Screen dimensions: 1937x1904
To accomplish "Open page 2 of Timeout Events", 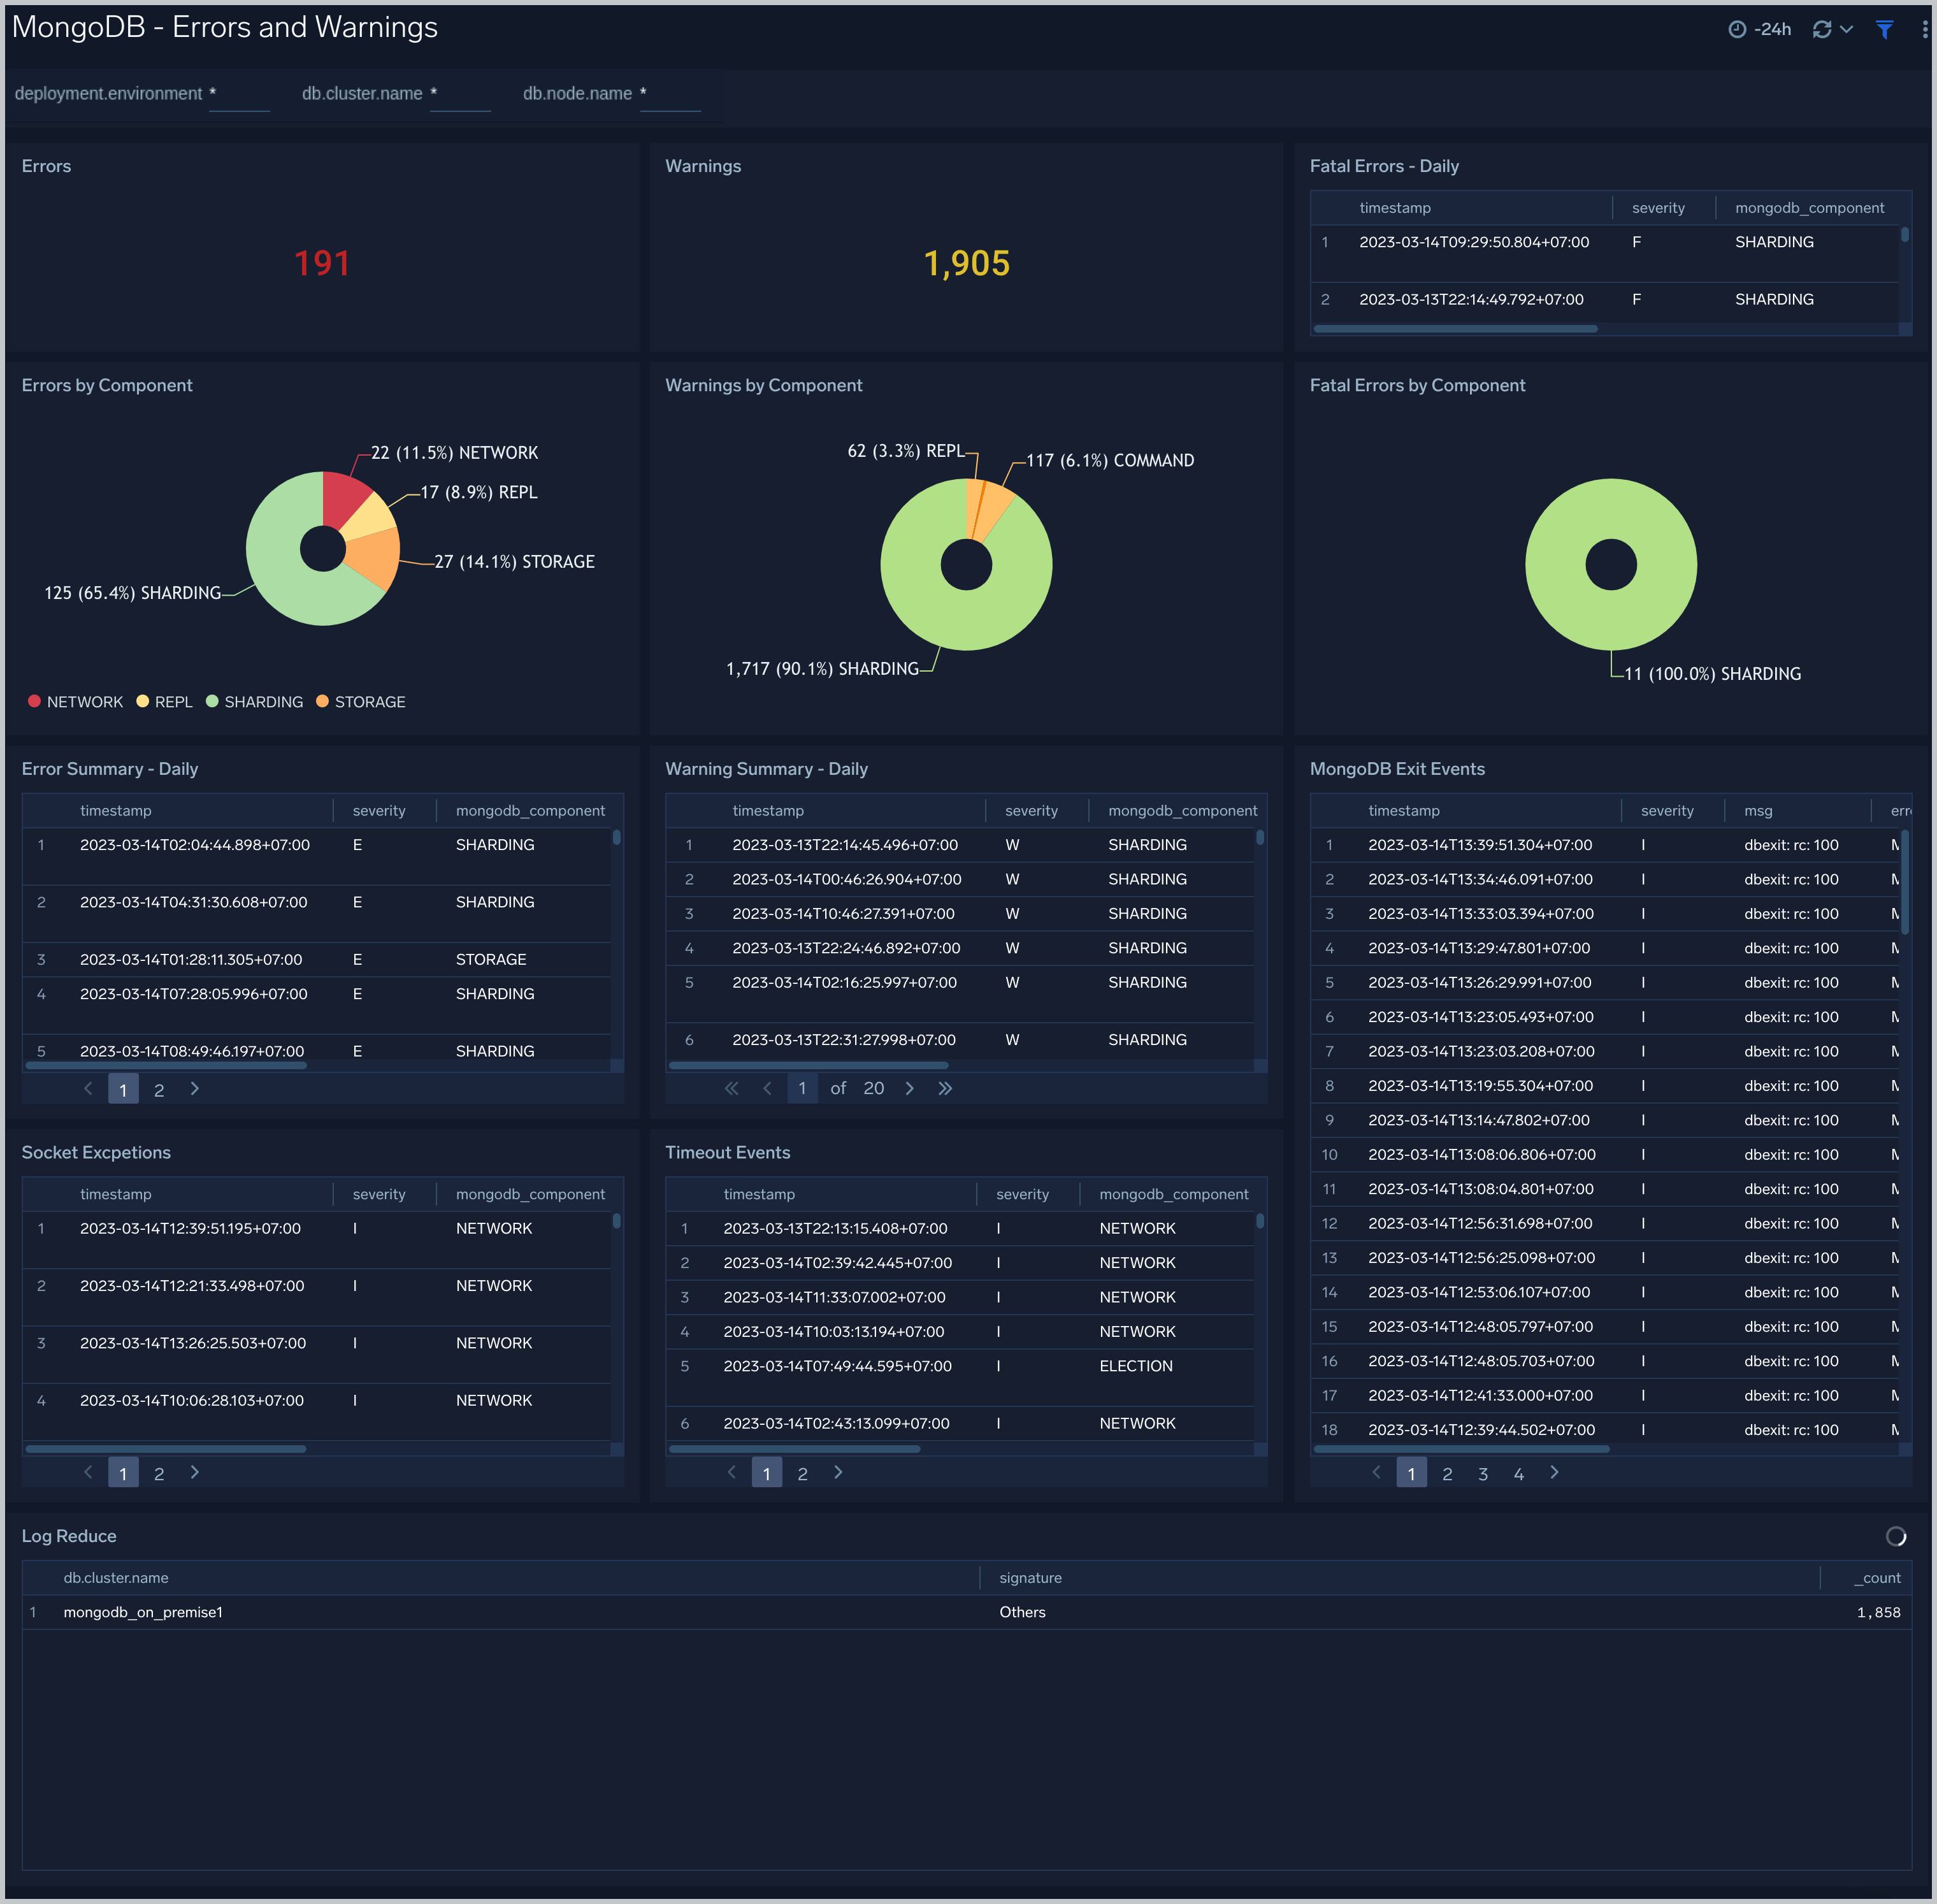I will (x=802, y=1473).
